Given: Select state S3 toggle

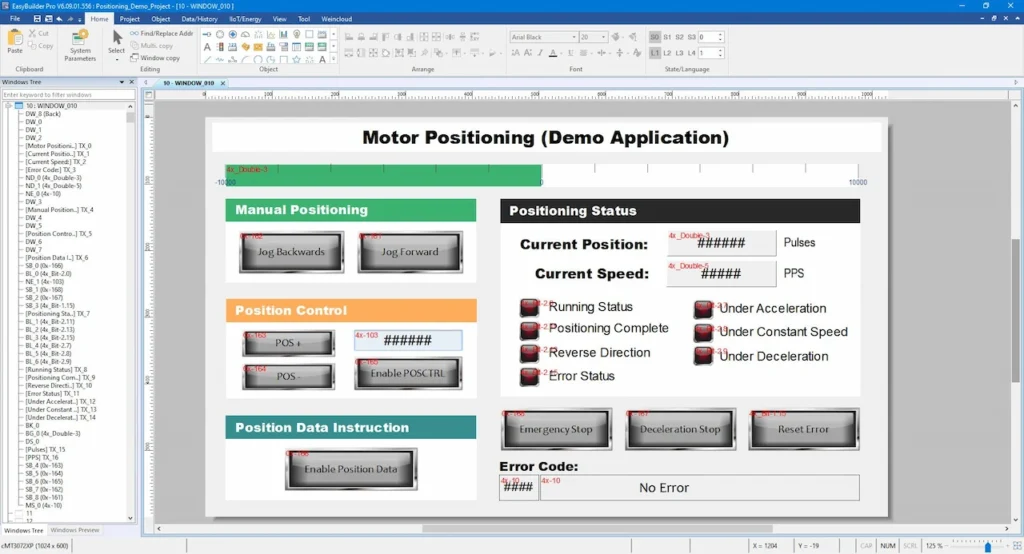Looking at the screenshot, I should 691,37.
